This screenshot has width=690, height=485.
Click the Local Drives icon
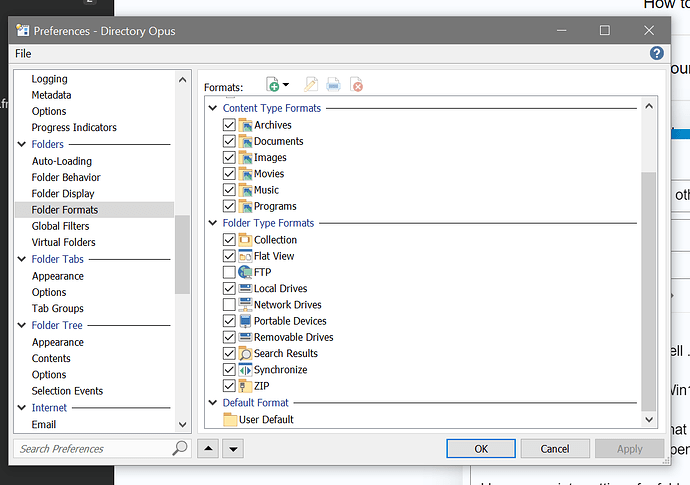(245, 288)
